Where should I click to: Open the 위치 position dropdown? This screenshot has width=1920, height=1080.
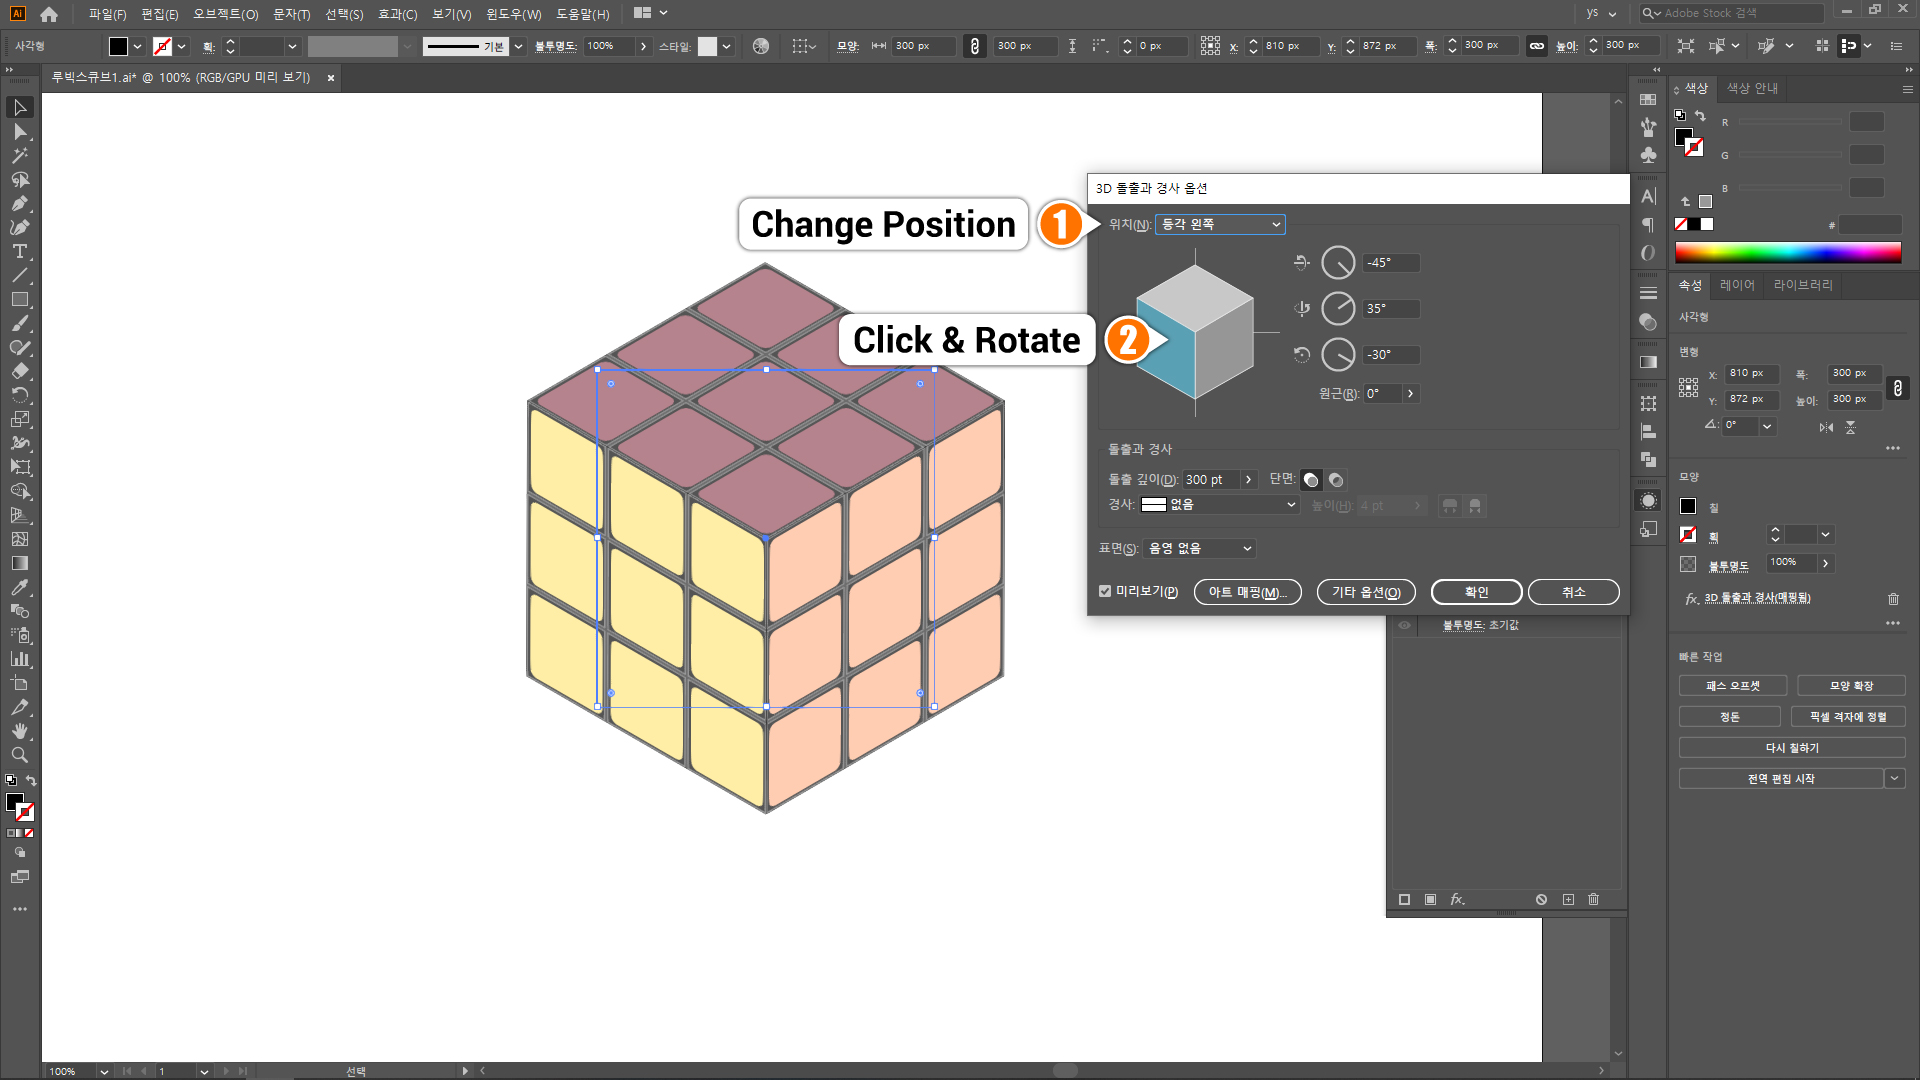(1220, 225)
